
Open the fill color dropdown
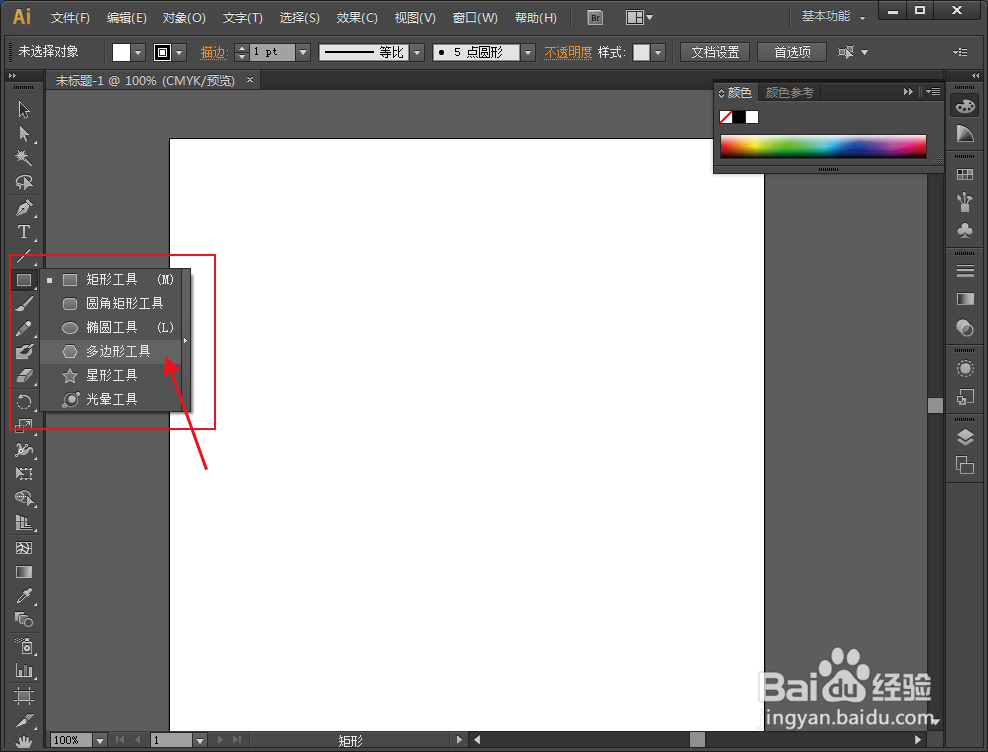(138, 52)
